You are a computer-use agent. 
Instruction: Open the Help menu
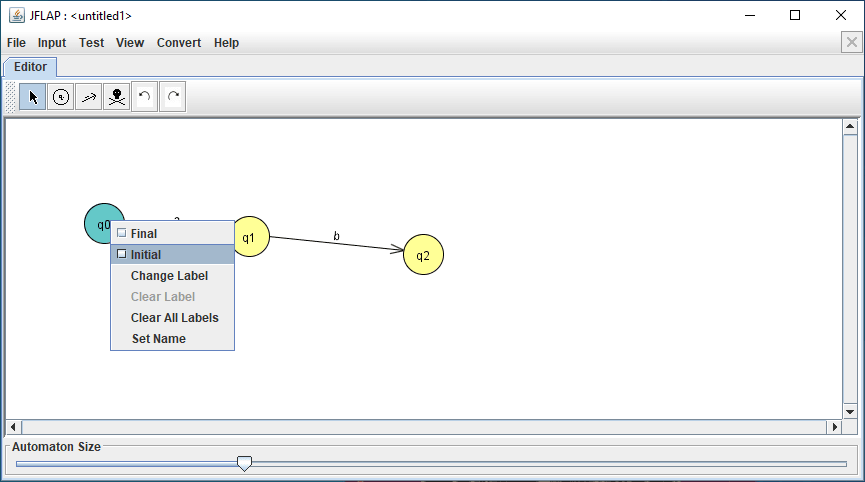(226, 43)
